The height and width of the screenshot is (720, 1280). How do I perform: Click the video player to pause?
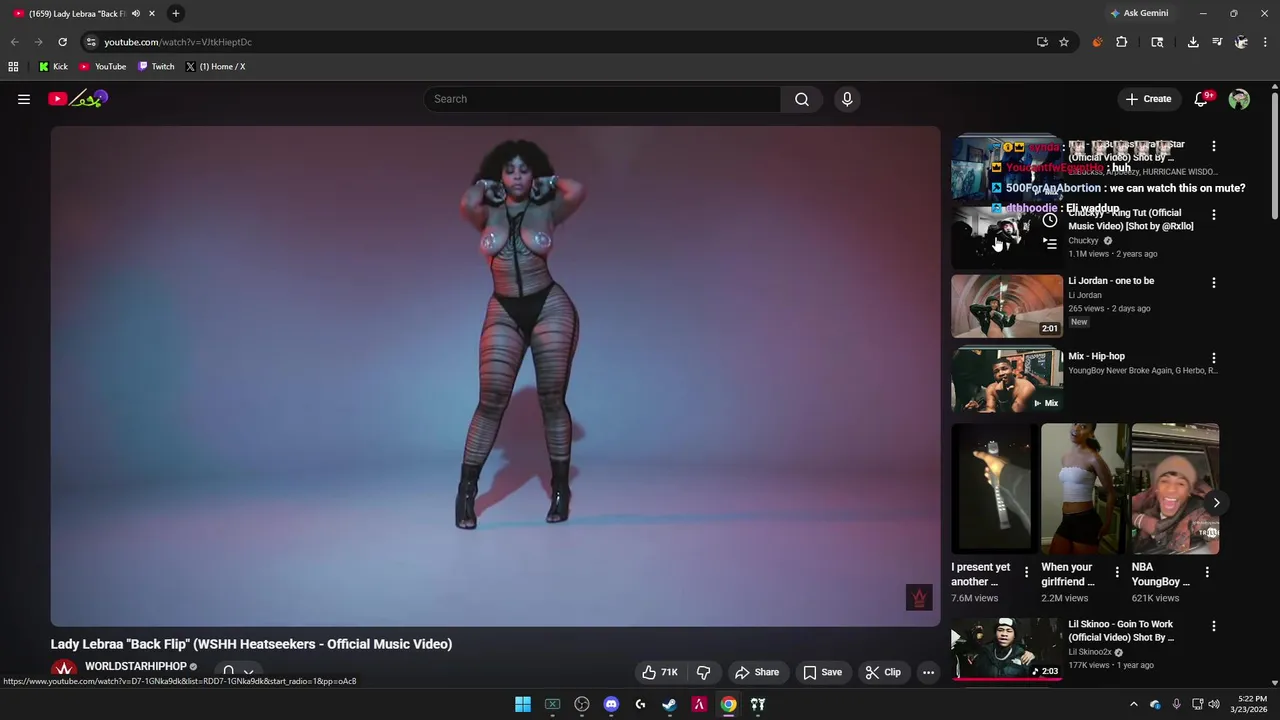coord(495,376)
